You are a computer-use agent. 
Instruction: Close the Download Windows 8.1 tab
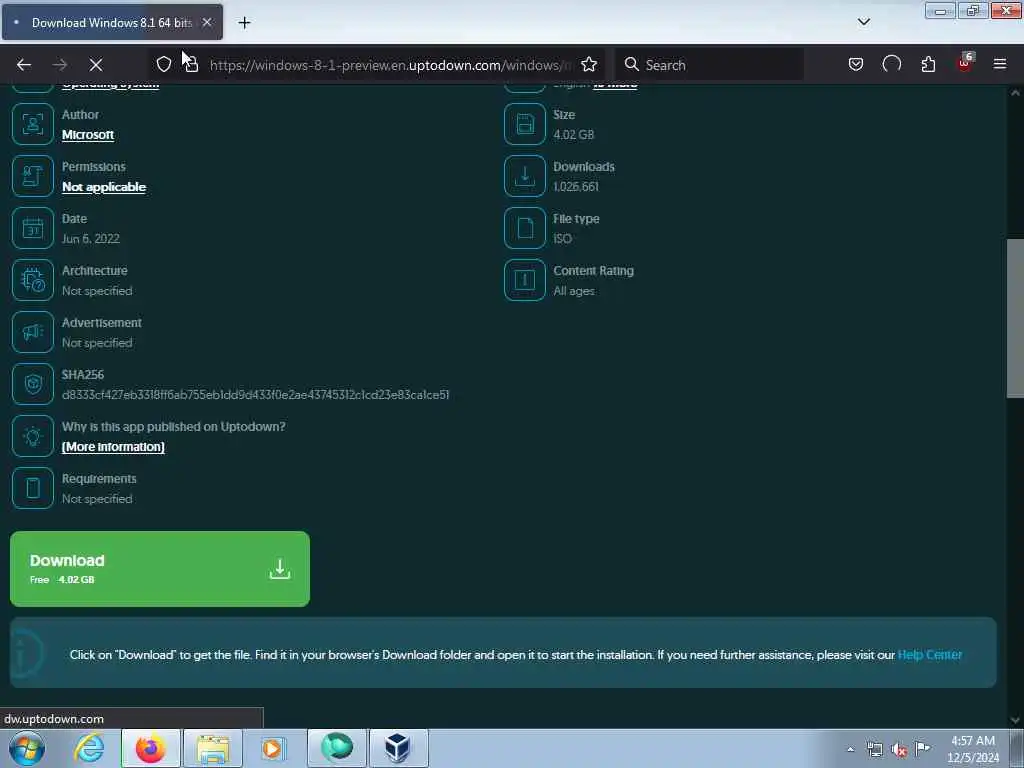pos(207,22)
